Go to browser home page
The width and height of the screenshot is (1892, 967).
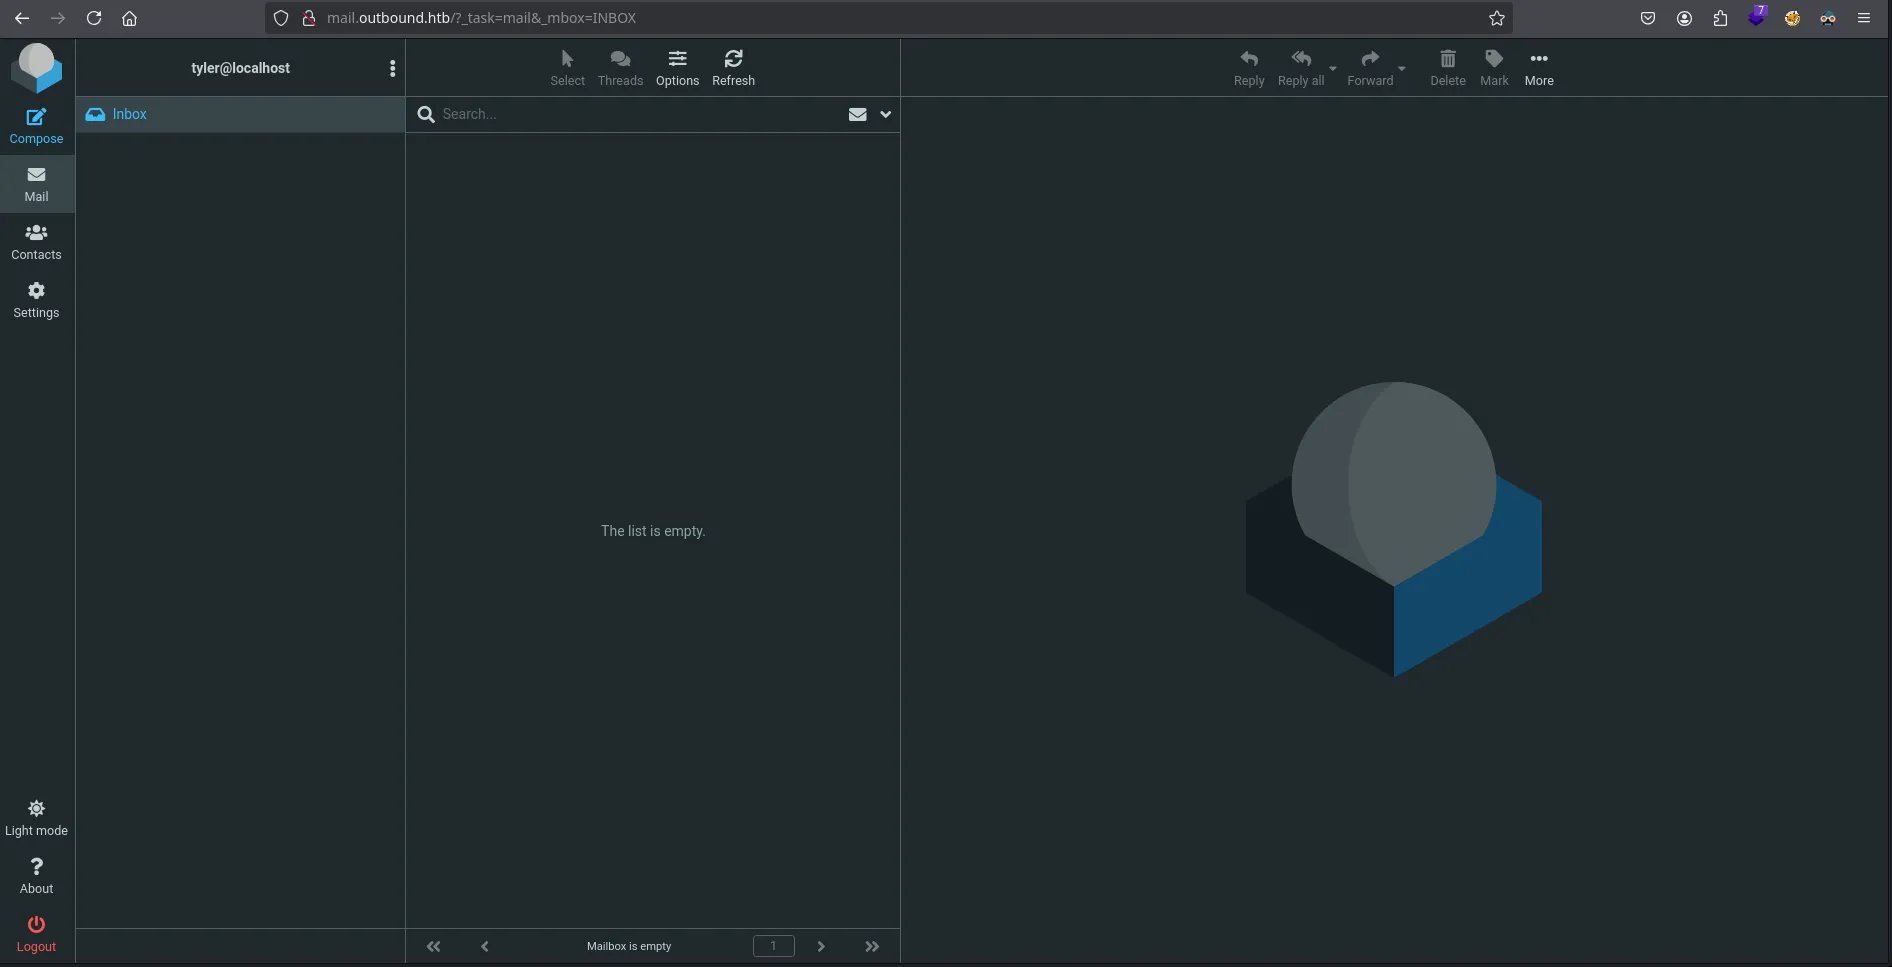click(x=129, y=18)
